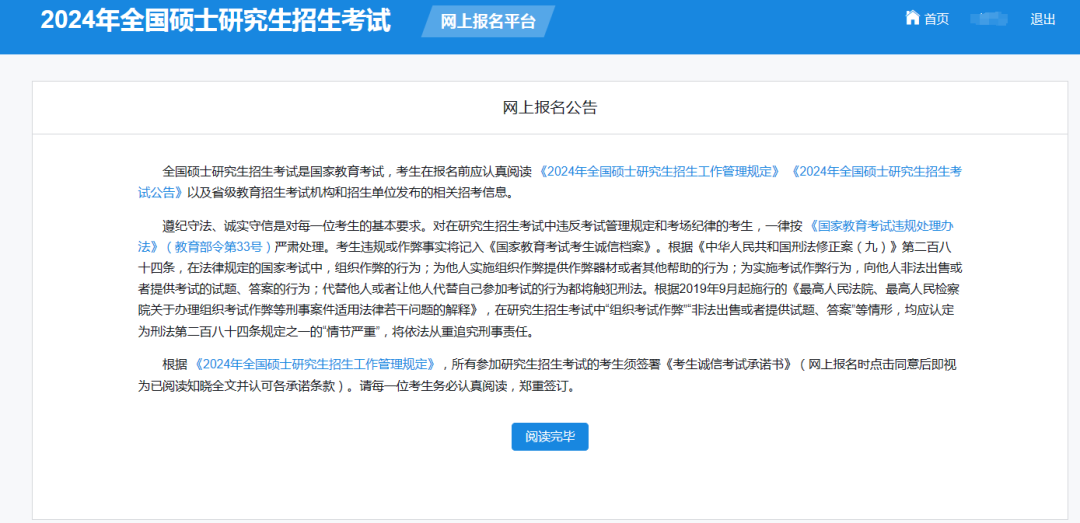Go to 首页 via the header link

[936, 19]
